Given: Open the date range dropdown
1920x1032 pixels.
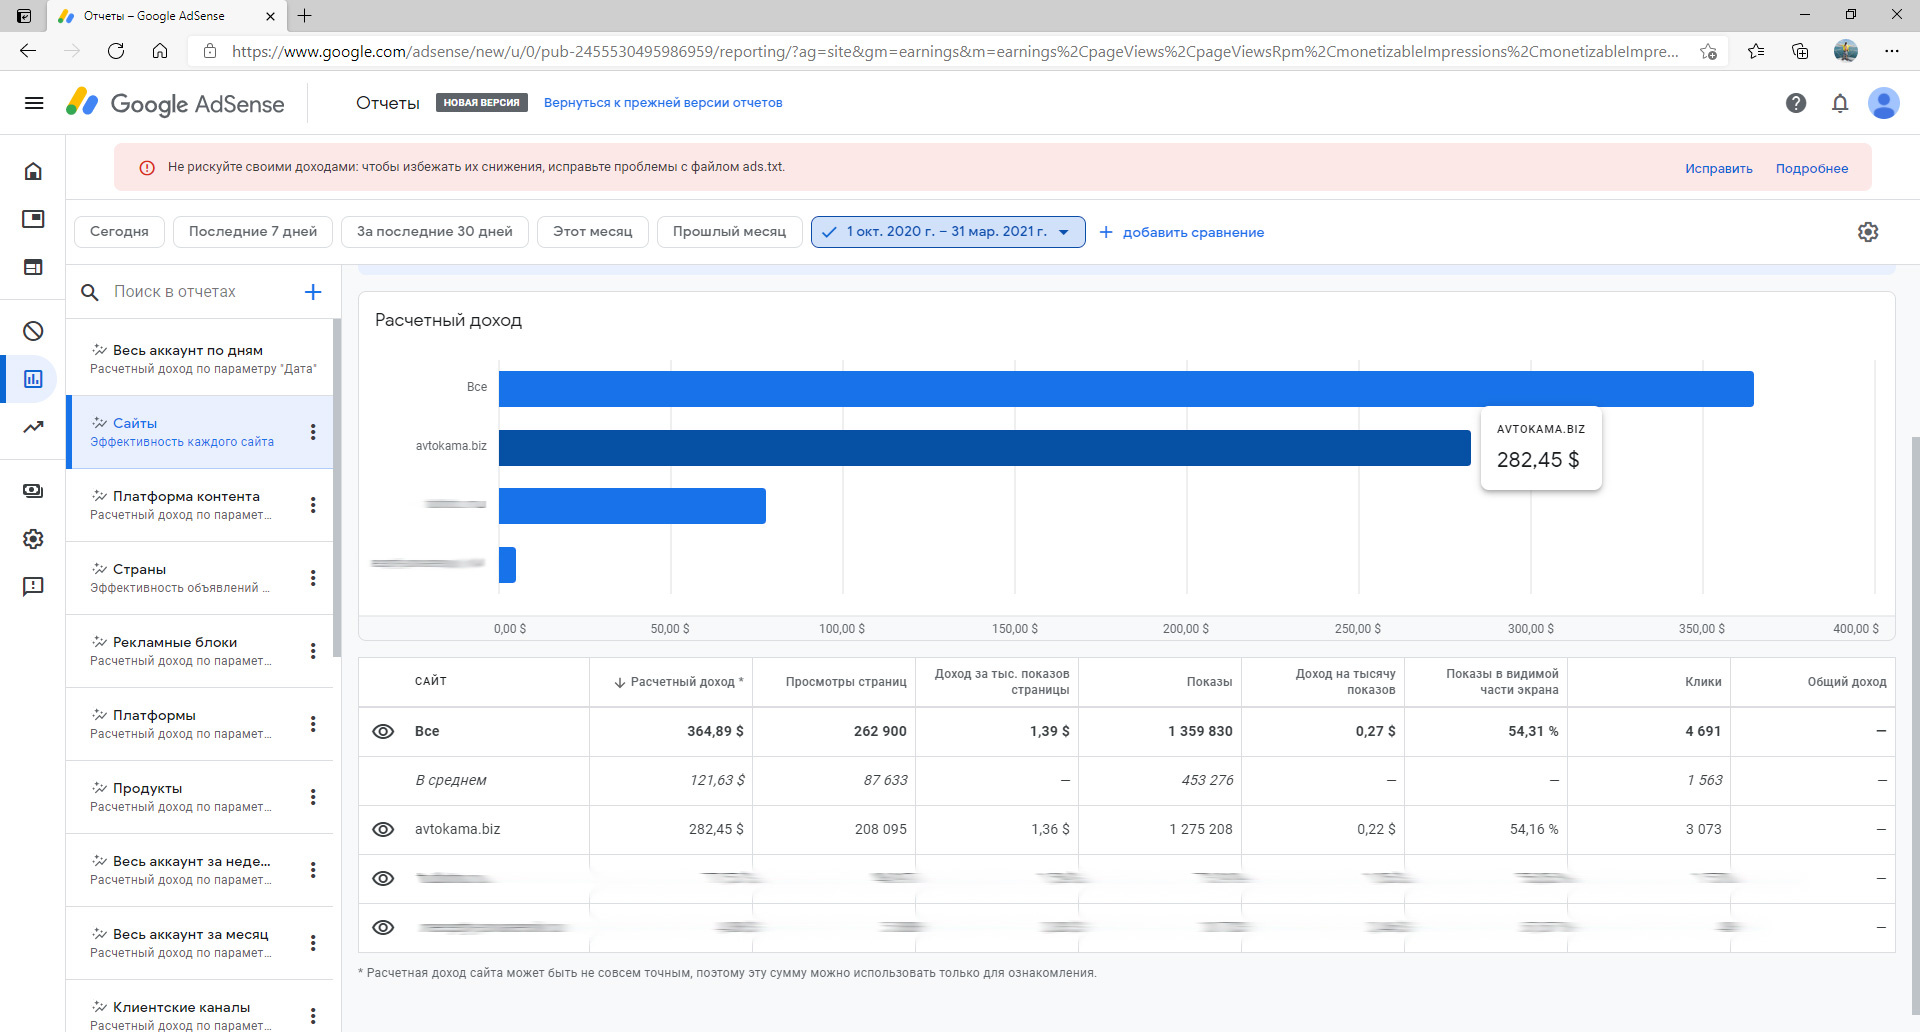Looking at the screenshot, I should pos(947,232).
